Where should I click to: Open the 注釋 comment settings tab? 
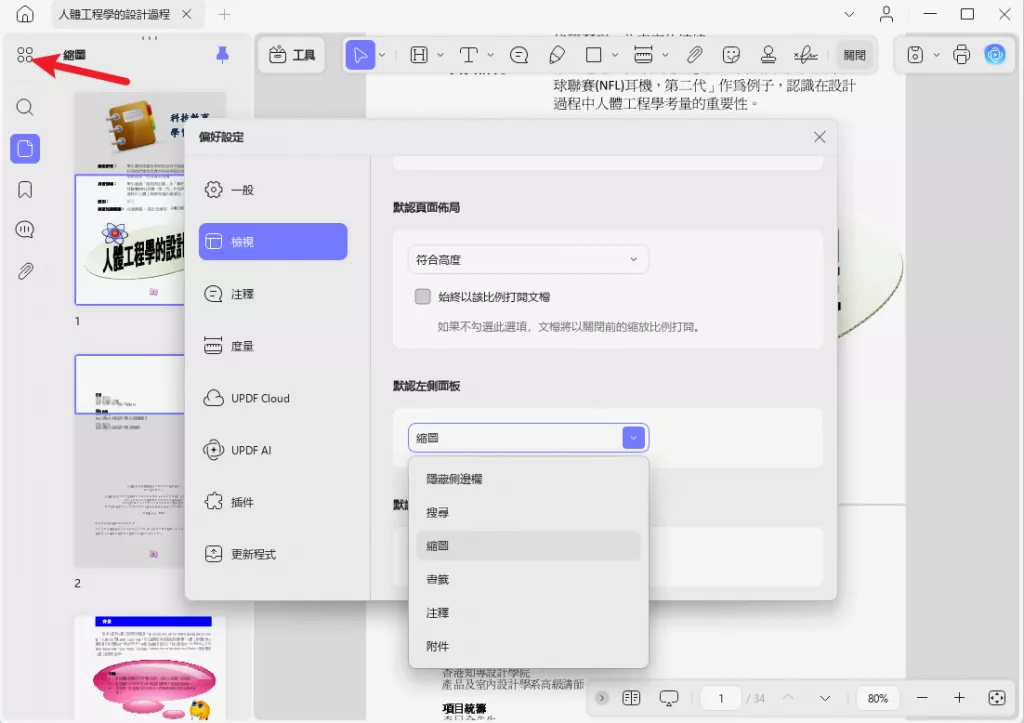pos(273,294)
